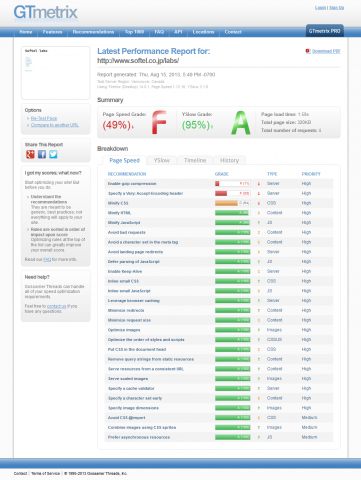The width and height of the screenshot is (361, 480).
Task: Click Compare to another URL link
Action: 55,125
